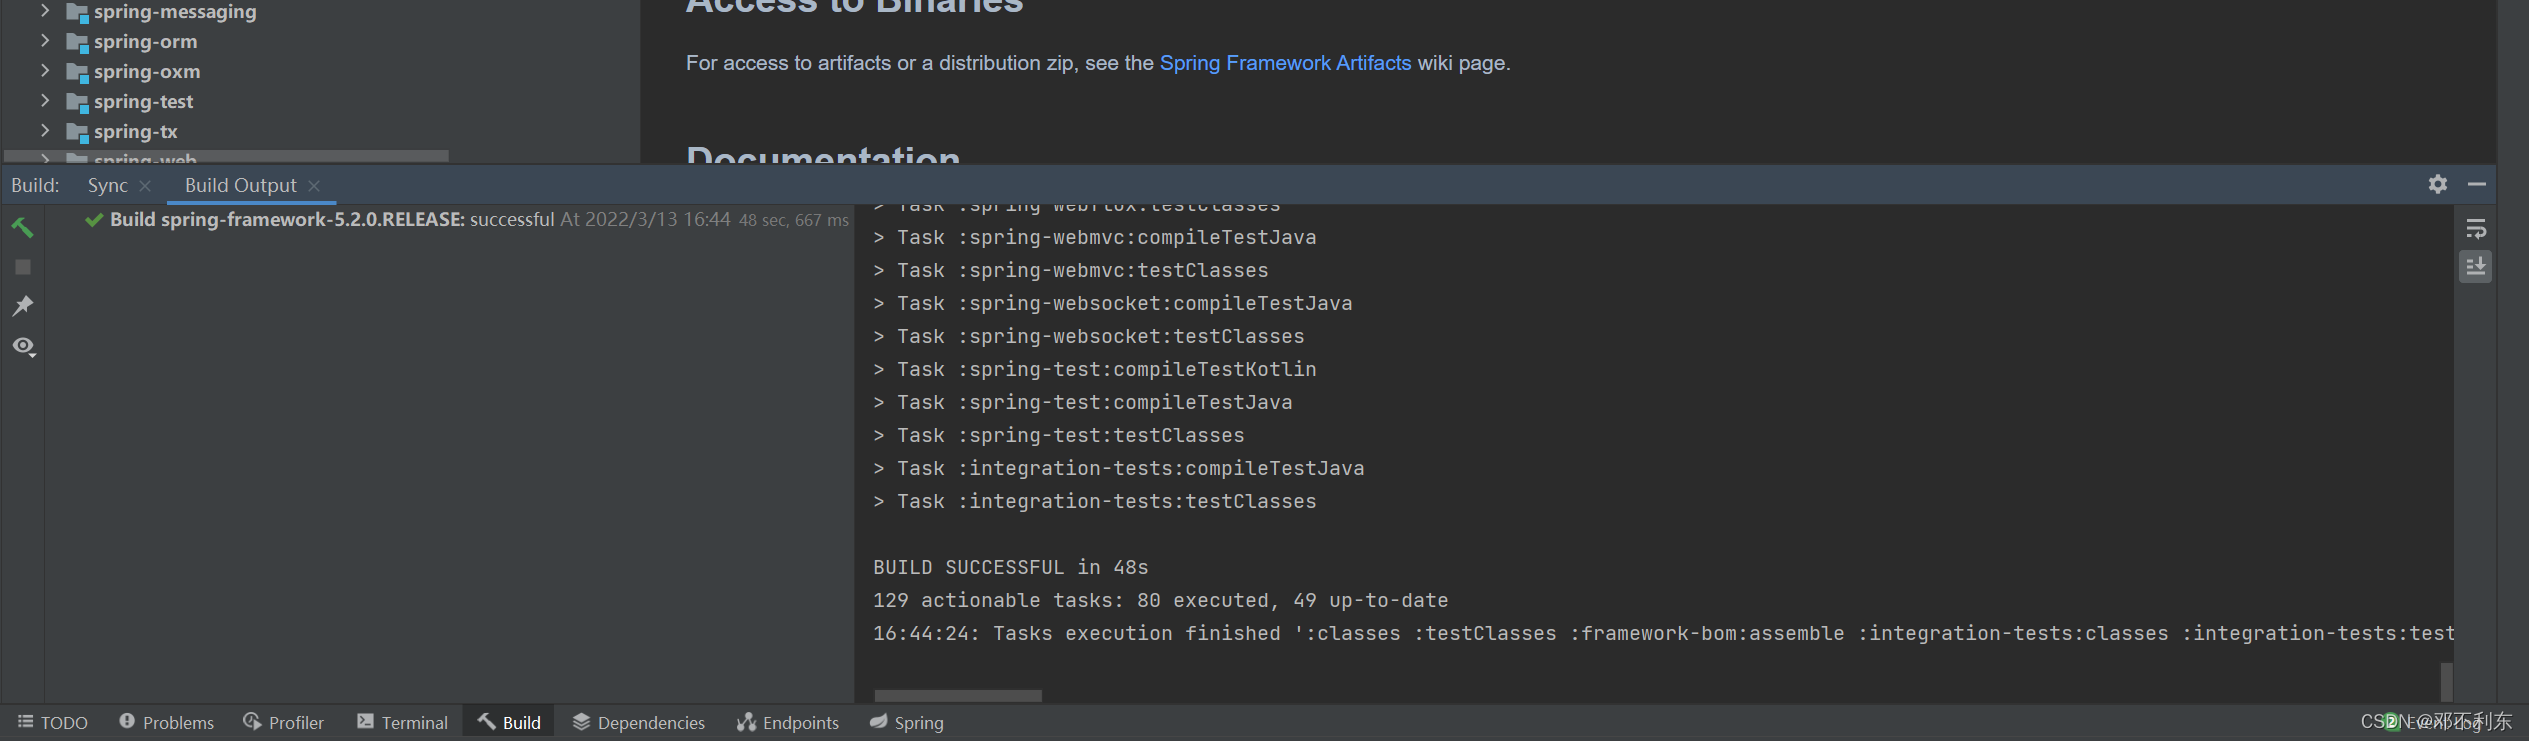Click the build output horizontal scrollbar
2529x741 pixels.
tap(958, 695)
